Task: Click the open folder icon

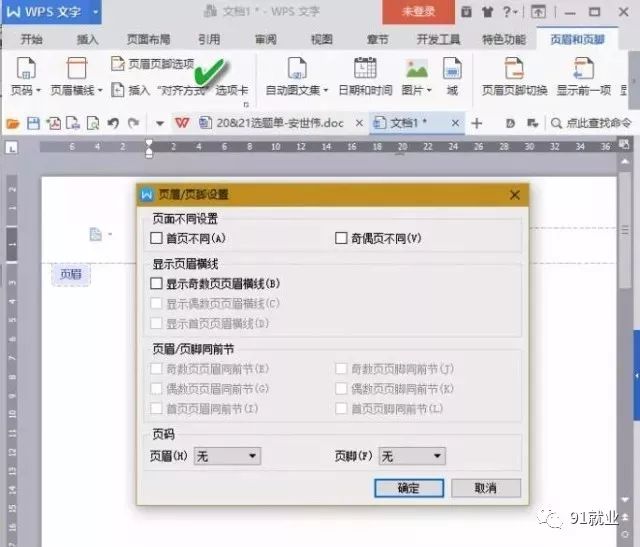Action: pos(13,123)
